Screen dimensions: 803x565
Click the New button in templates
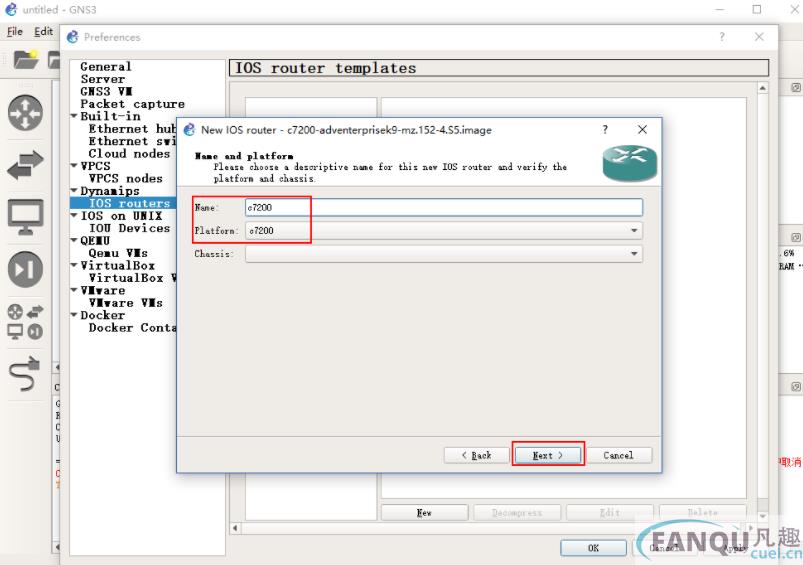pyautogui.click(x=424, y=512)
